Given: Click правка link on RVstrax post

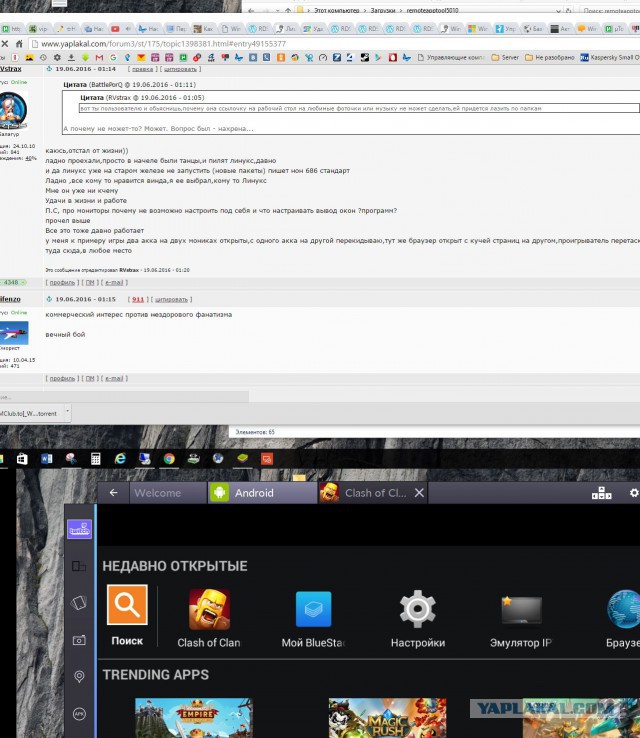Looking at the screenshot, I should (142, 69).
